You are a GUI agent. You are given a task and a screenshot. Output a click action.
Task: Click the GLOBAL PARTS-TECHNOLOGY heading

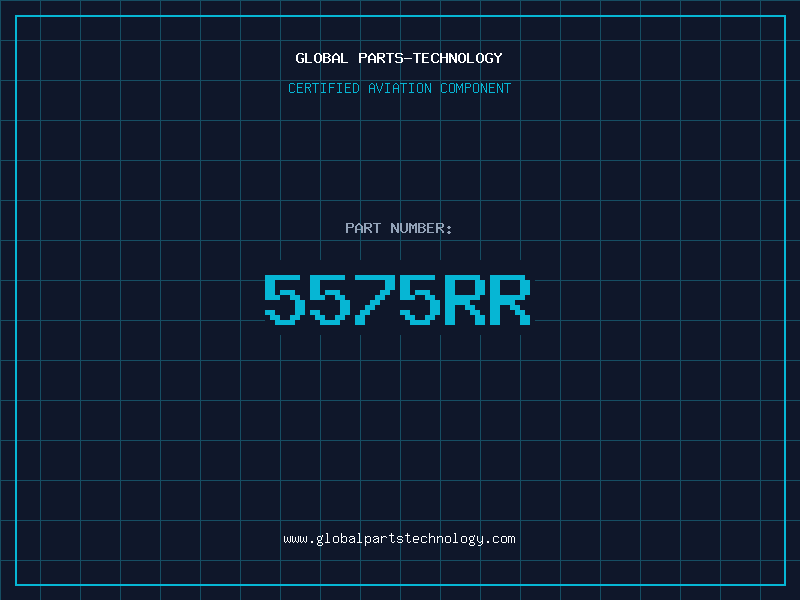click(x=399, y=59)
